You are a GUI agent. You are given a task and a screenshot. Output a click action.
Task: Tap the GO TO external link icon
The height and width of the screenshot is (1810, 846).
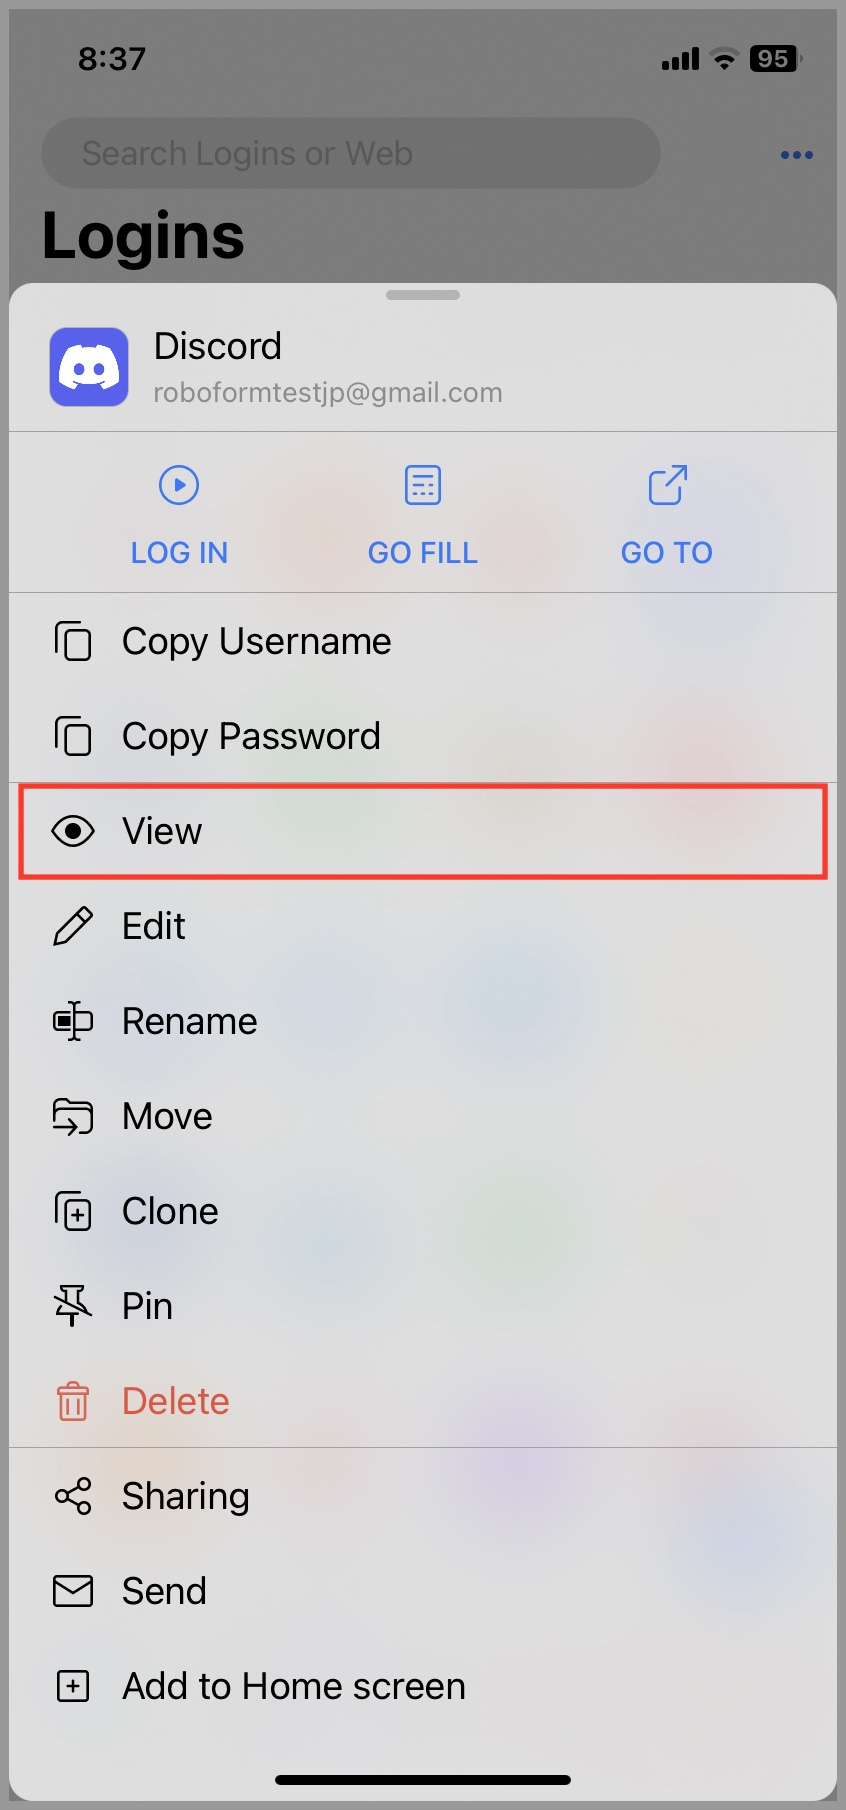[667, 486]
